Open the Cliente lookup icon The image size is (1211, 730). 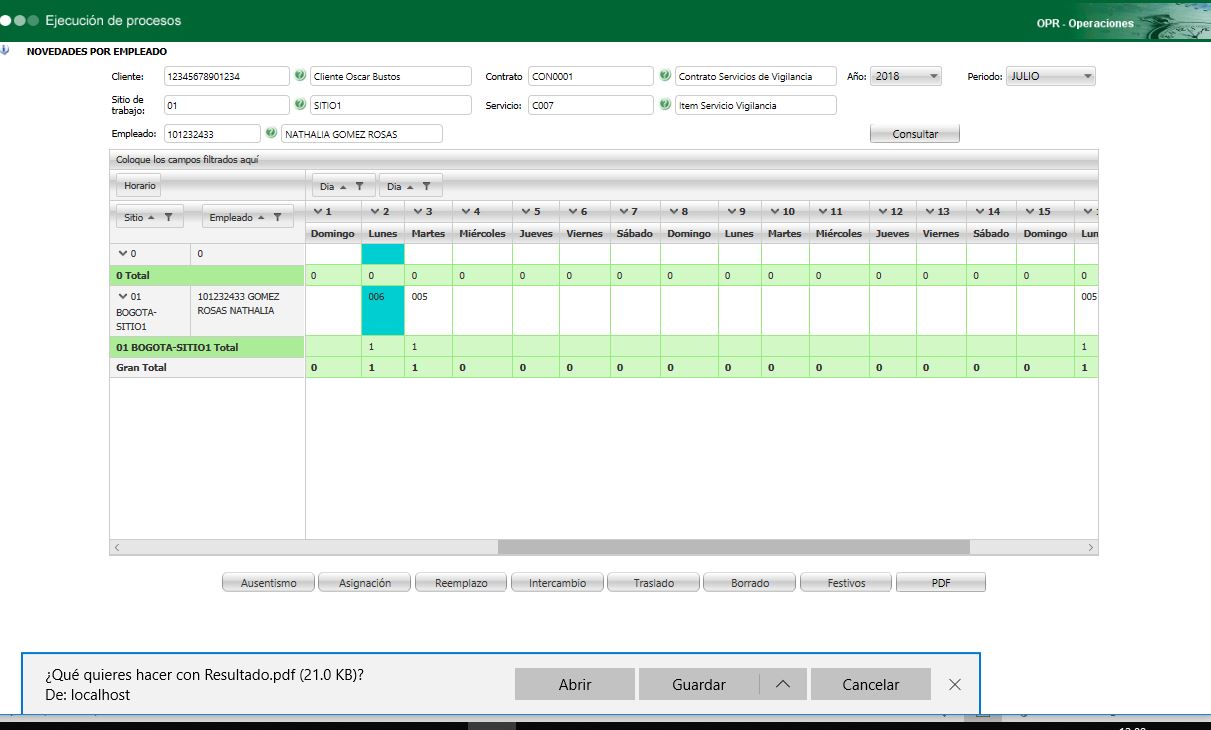(300, 76)
